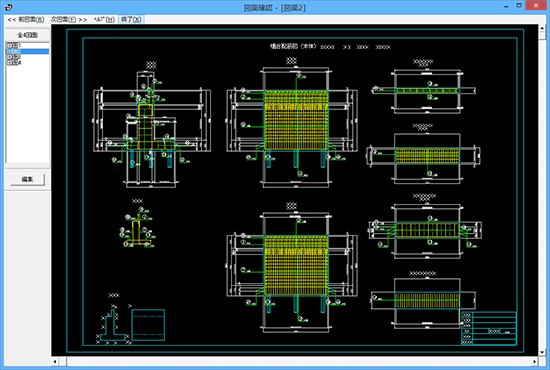Open the ヘルプ(H) help menu
This screenshot has height=370, width=550.
[x=104, y=19]
